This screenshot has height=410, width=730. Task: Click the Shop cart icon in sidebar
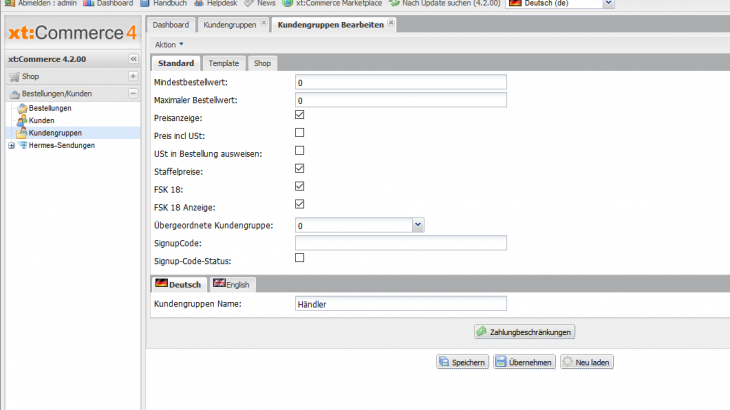click(14, 76)
